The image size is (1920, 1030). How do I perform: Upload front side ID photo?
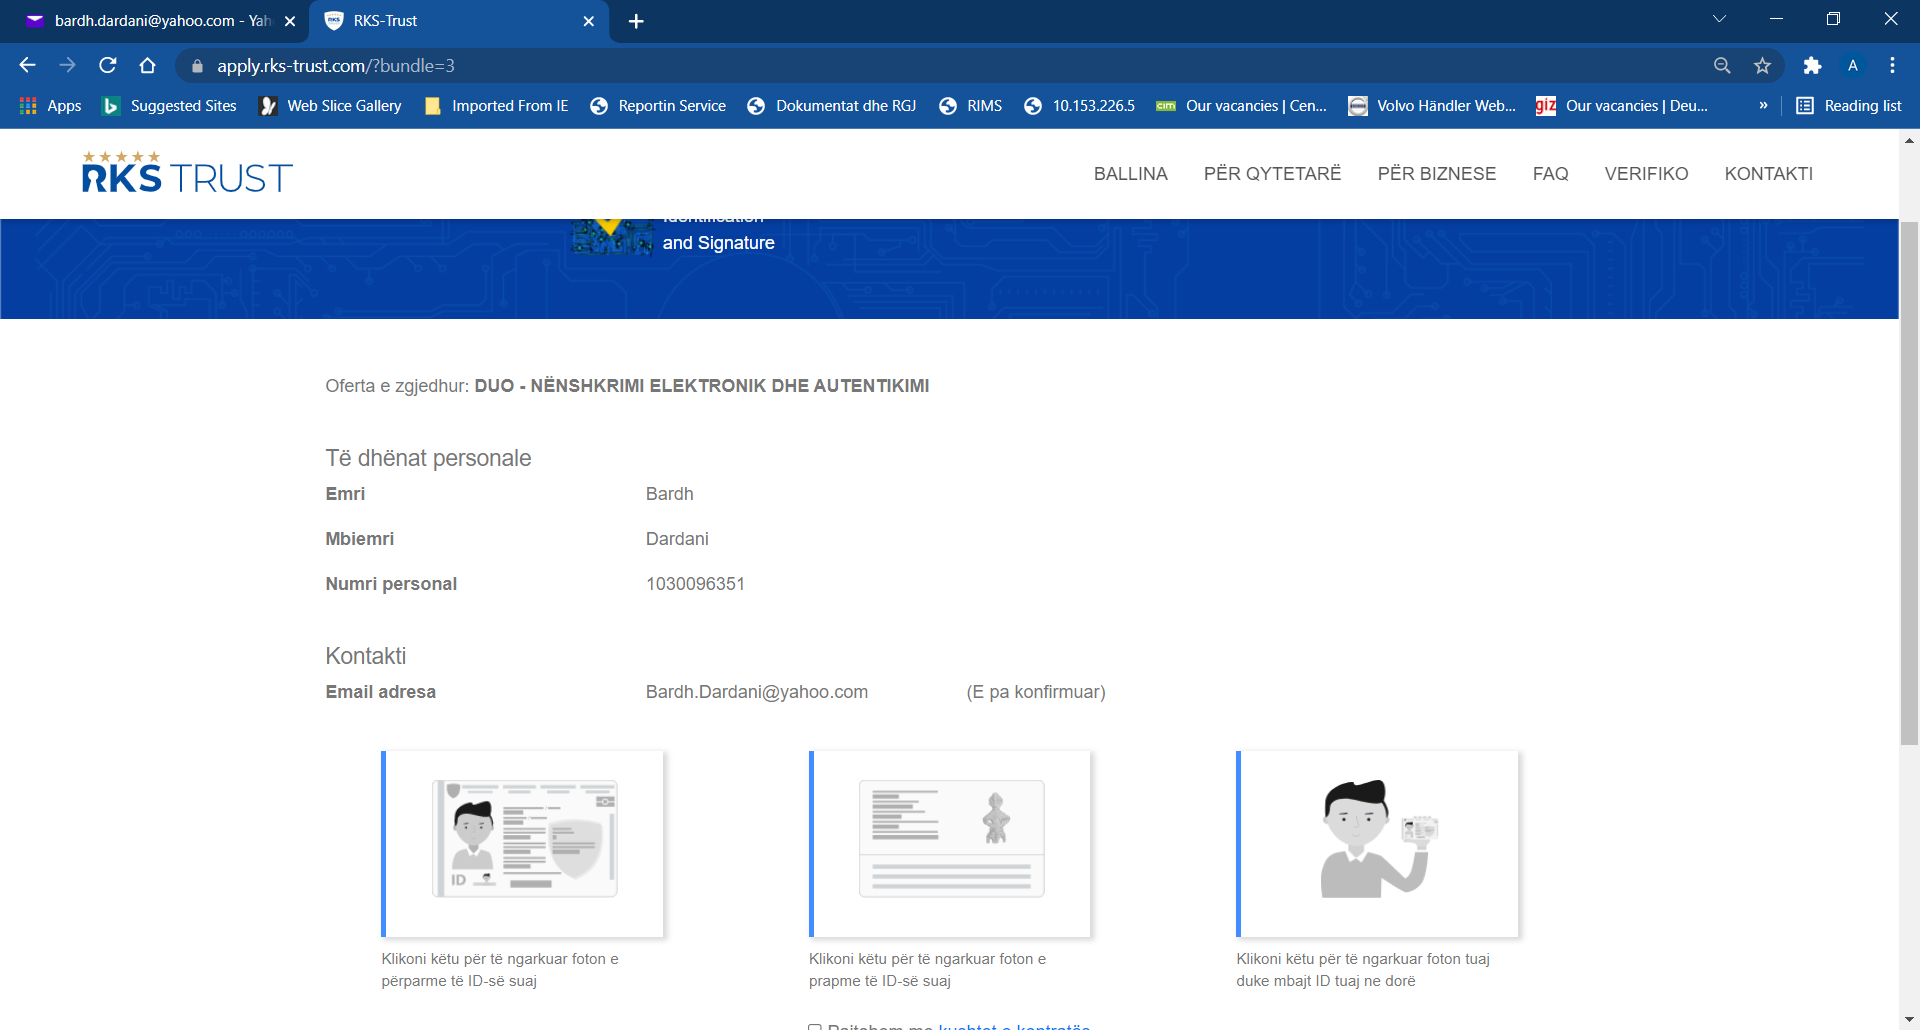(522, 844)
